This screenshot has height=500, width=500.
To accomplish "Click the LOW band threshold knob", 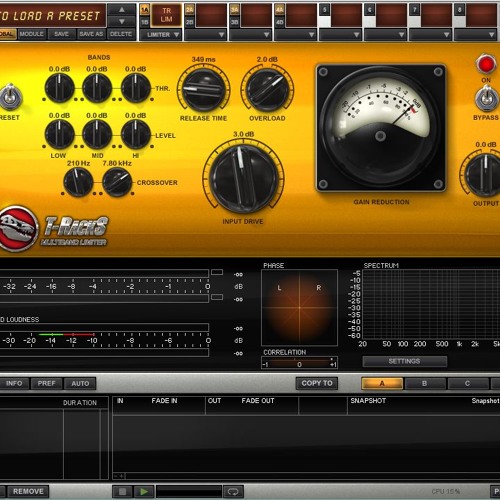I will (59, 88).
